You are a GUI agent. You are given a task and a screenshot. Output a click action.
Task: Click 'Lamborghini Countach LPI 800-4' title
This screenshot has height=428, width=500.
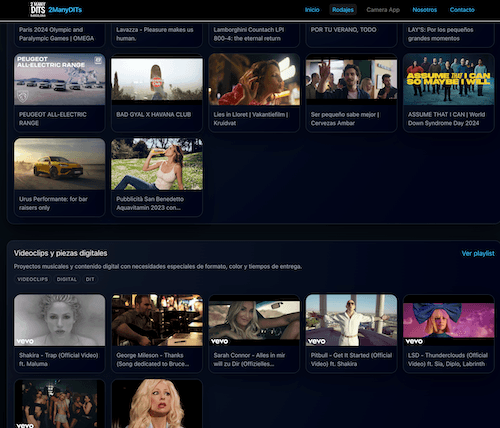tap(249, 34)
